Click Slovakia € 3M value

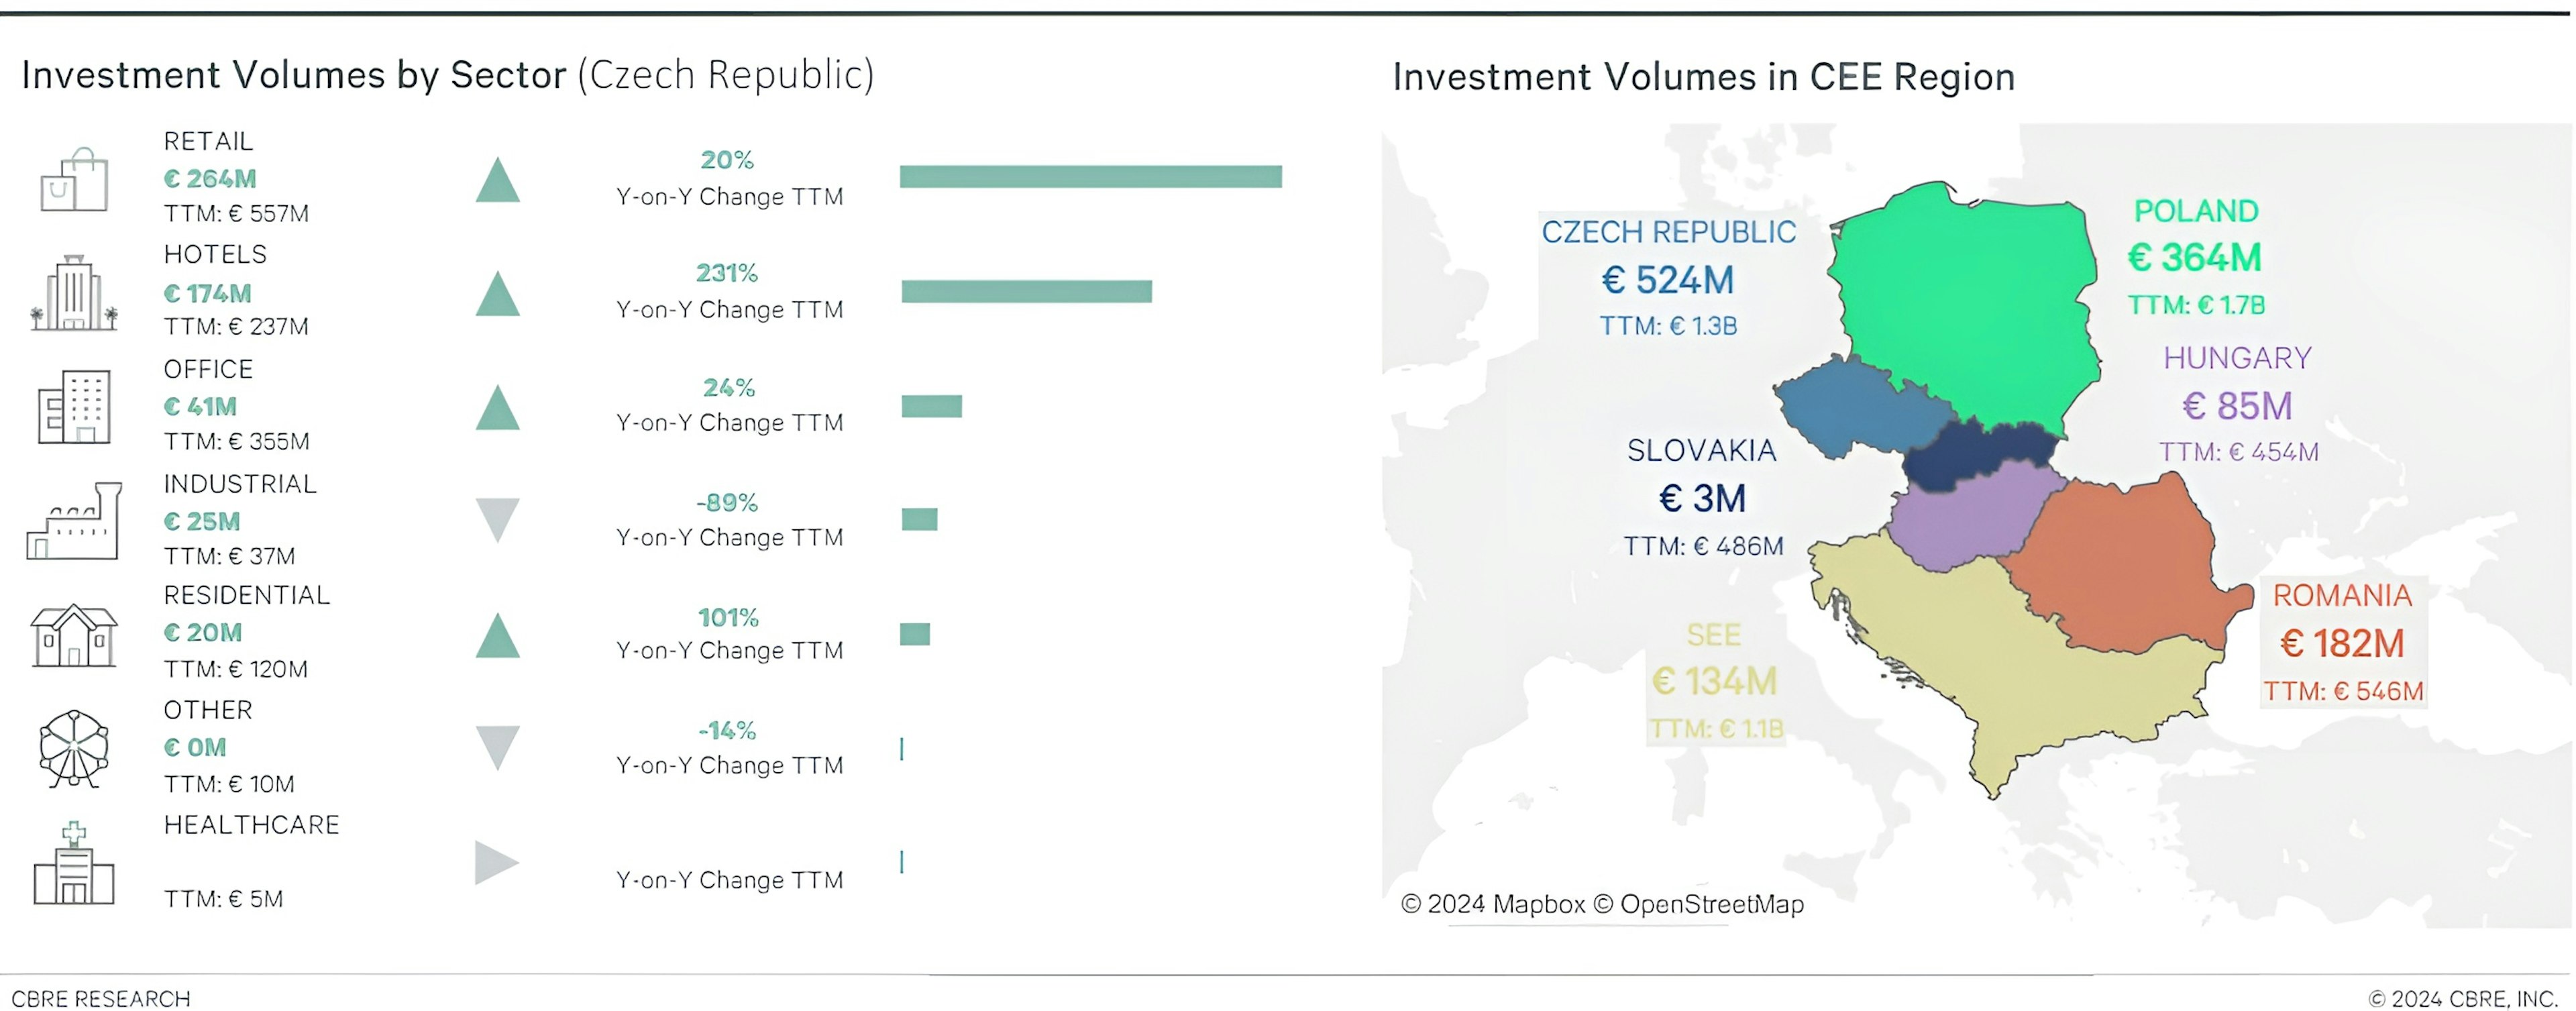tap(1702, 498)
